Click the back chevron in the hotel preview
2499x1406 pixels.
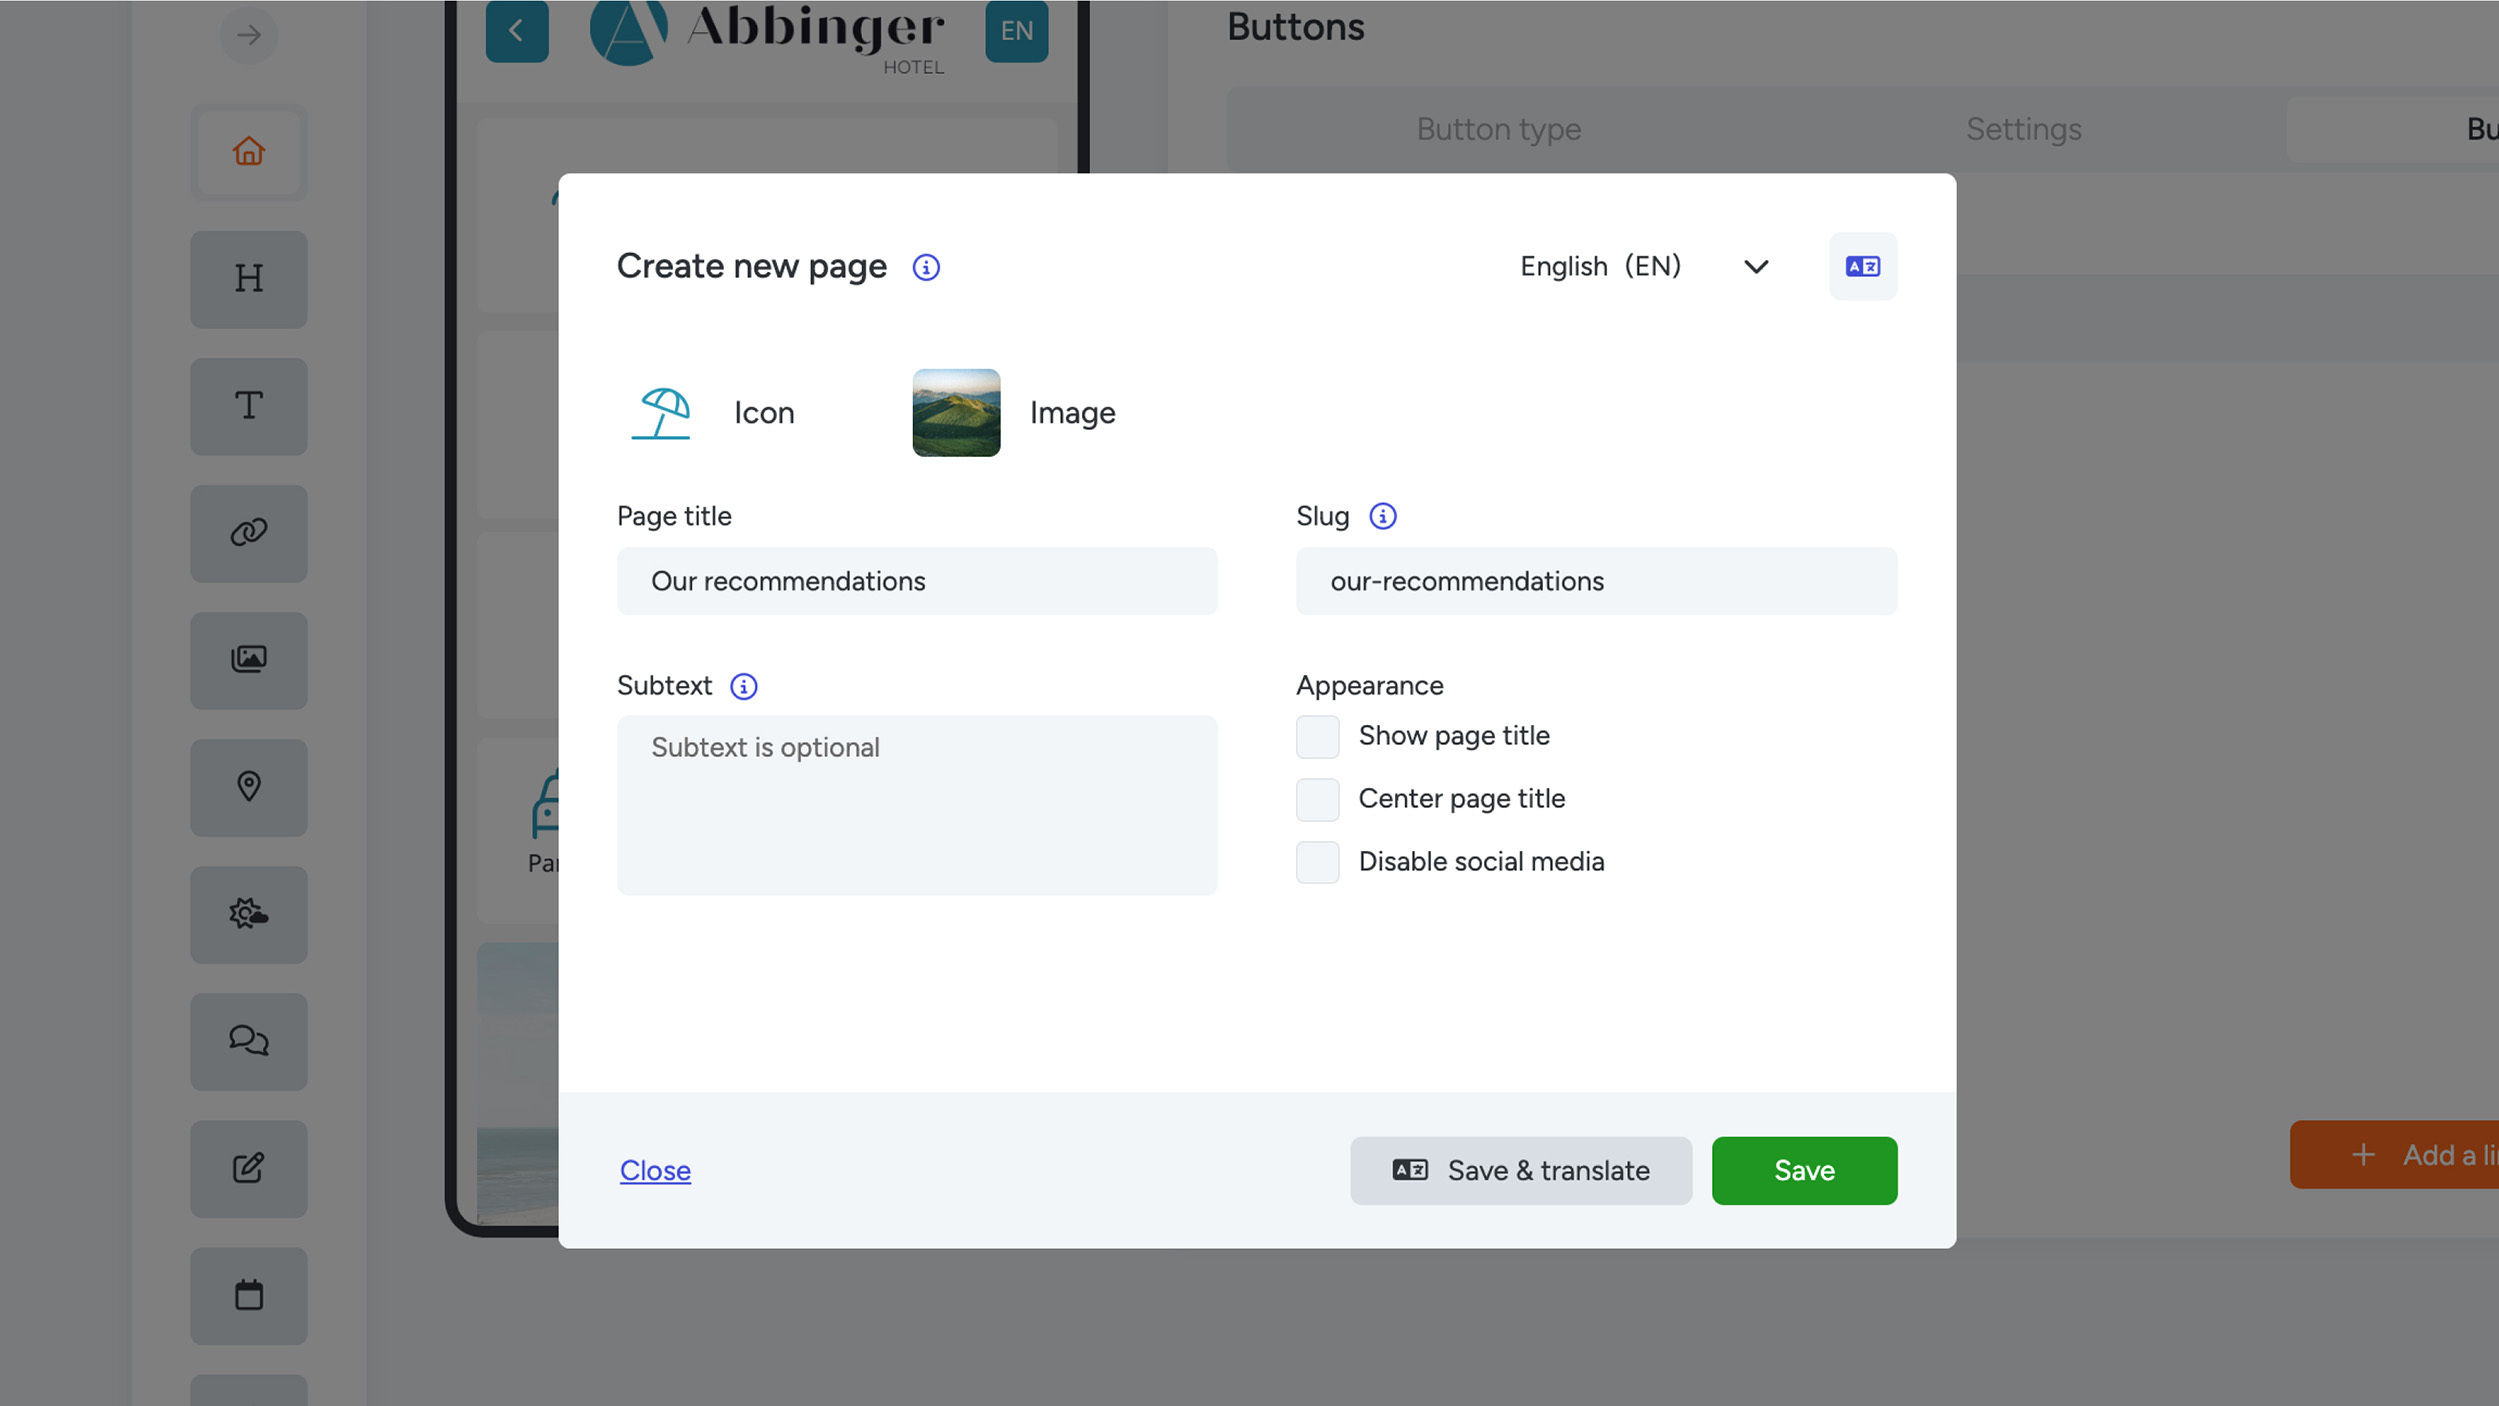517,31
